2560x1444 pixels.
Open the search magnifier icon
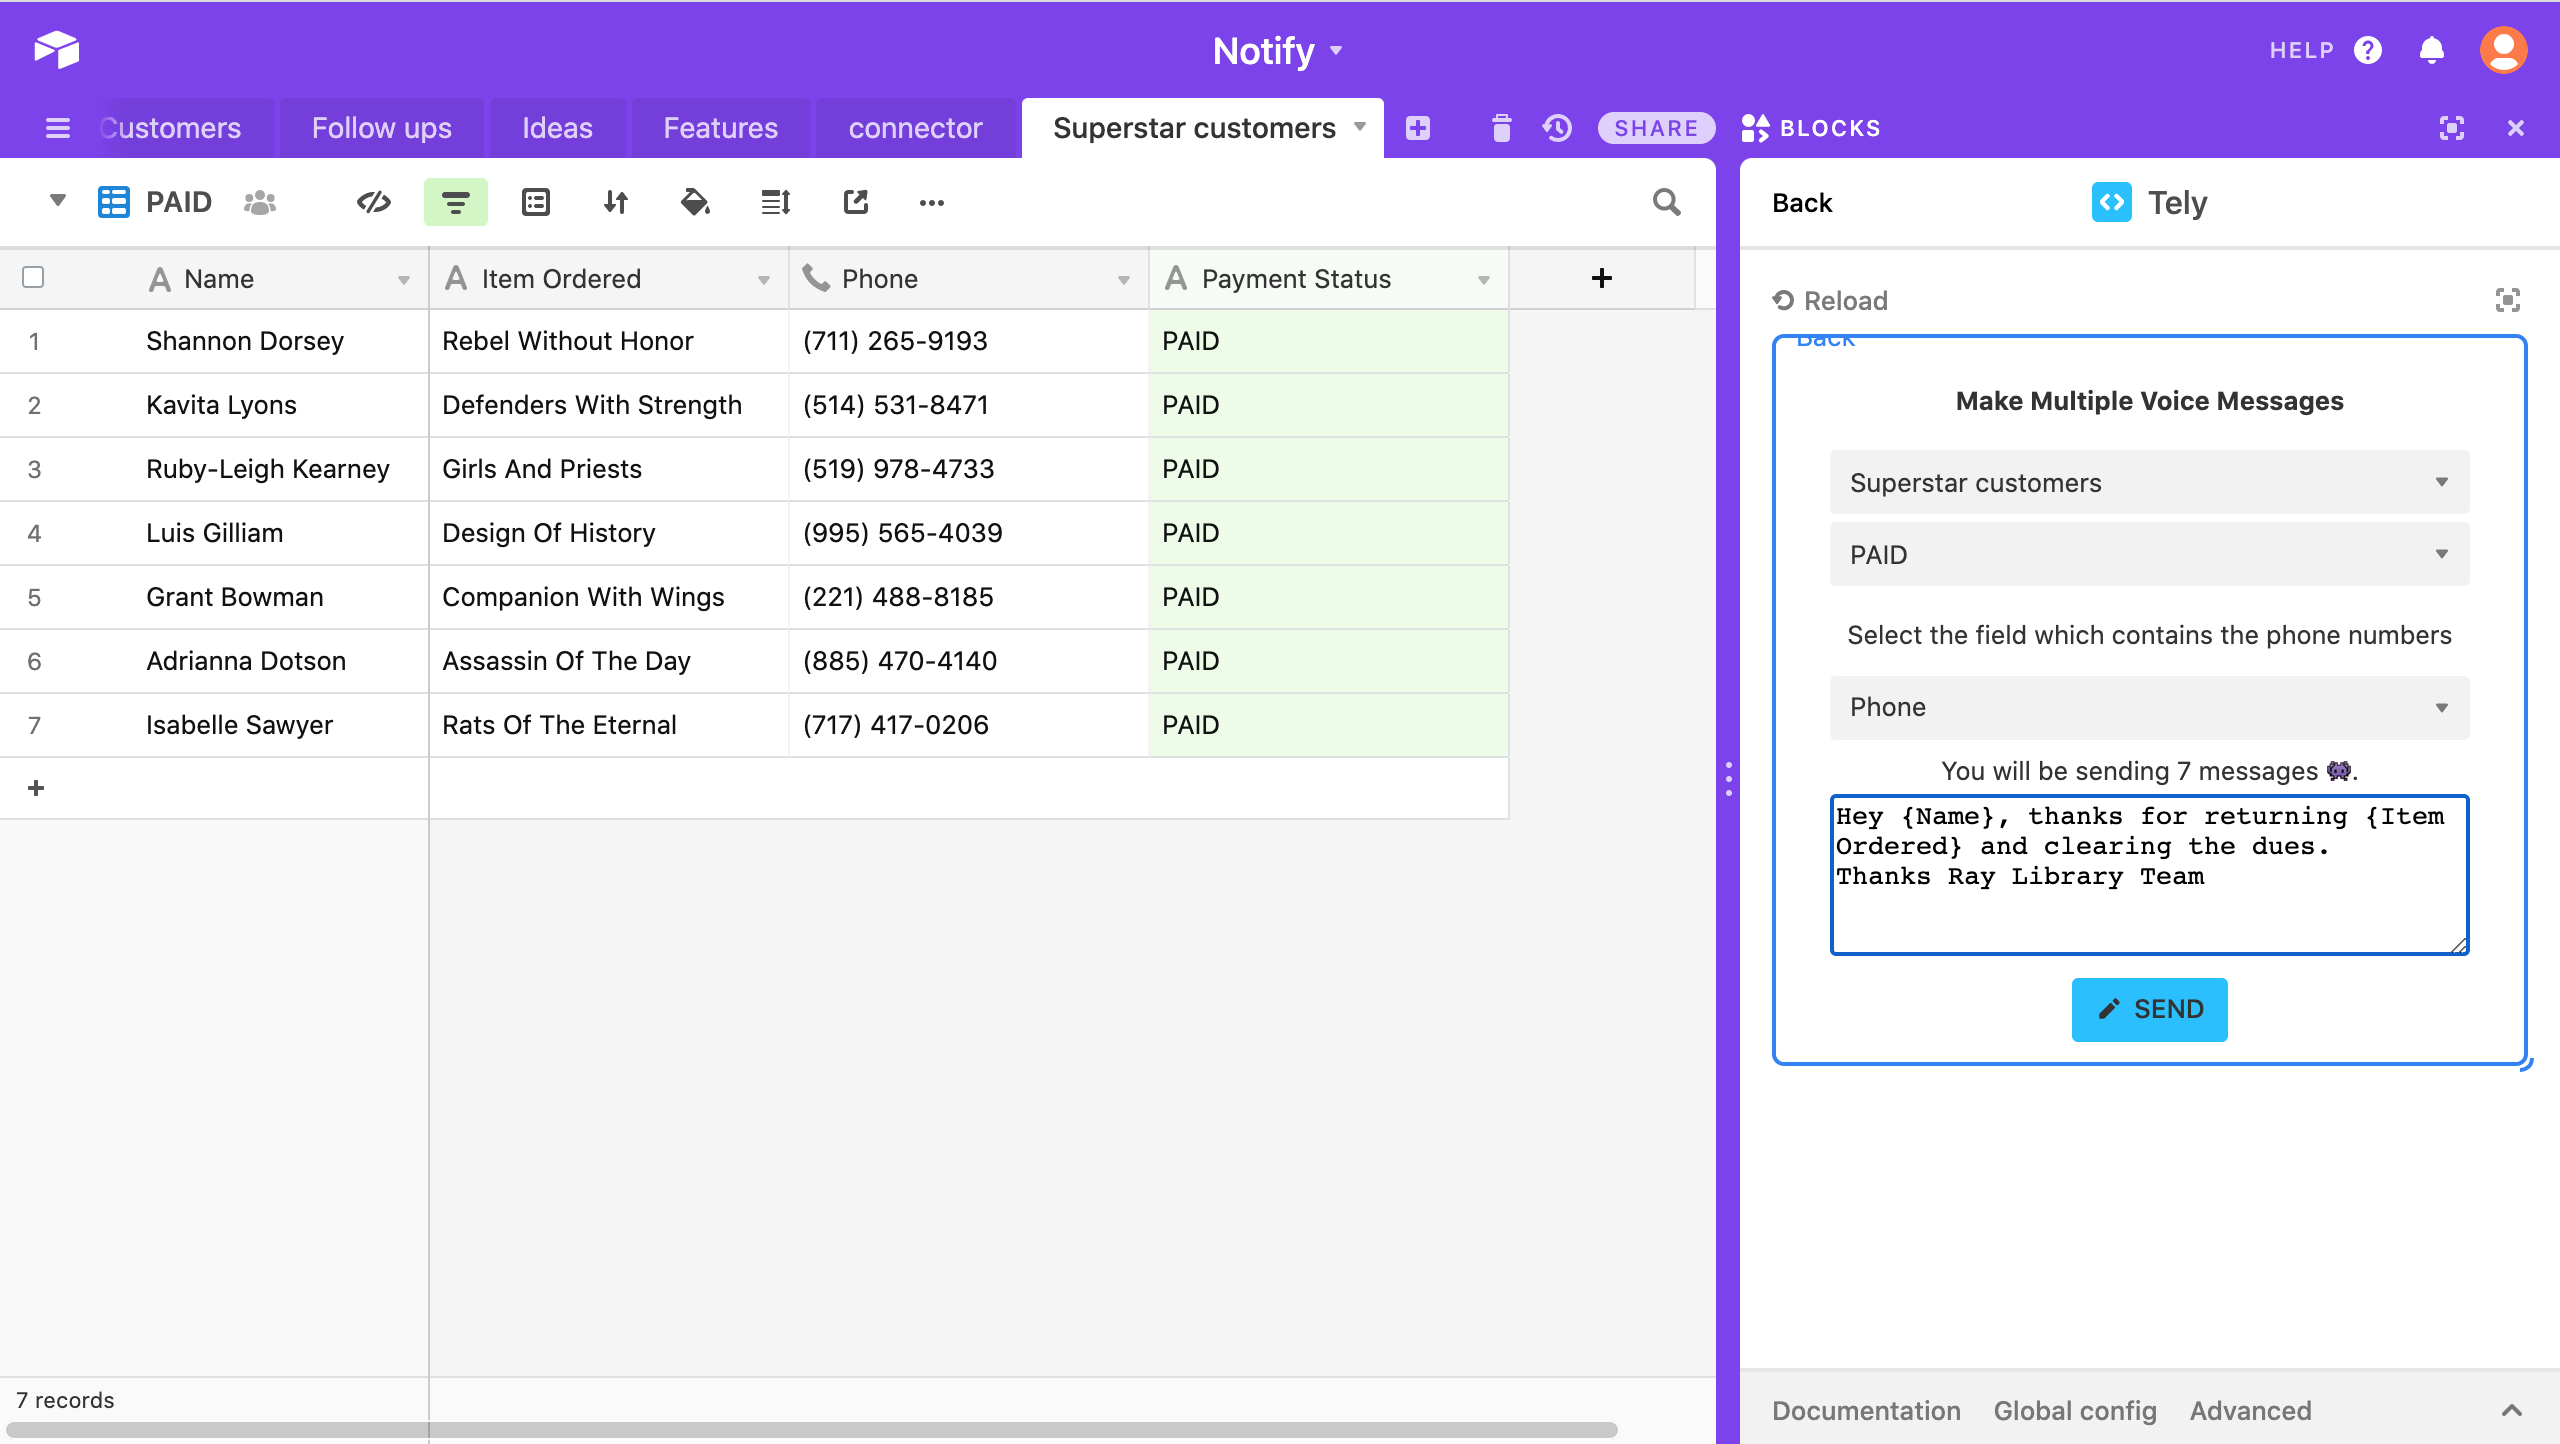1666,203
